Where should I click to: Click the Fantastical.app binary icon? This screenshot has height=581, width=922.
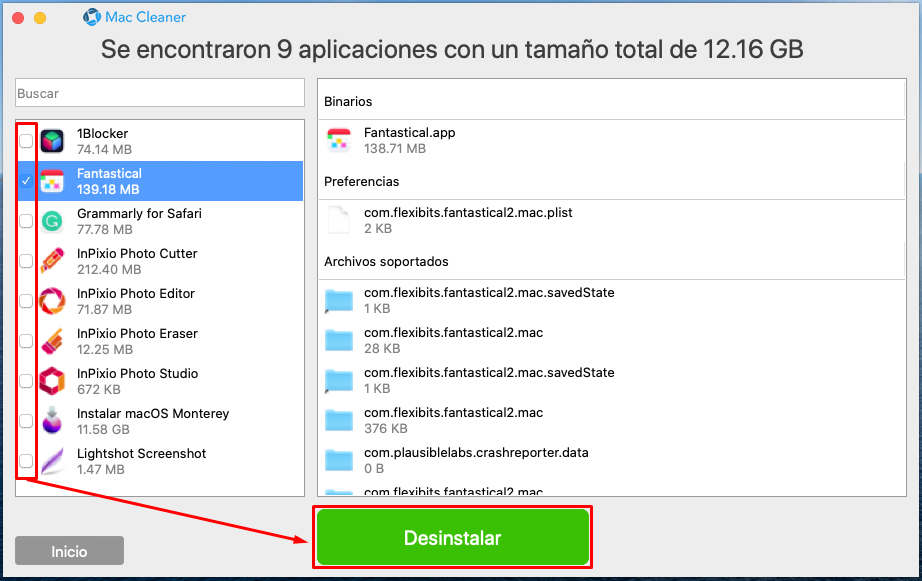pyautogui.click(x=339, y=141)
